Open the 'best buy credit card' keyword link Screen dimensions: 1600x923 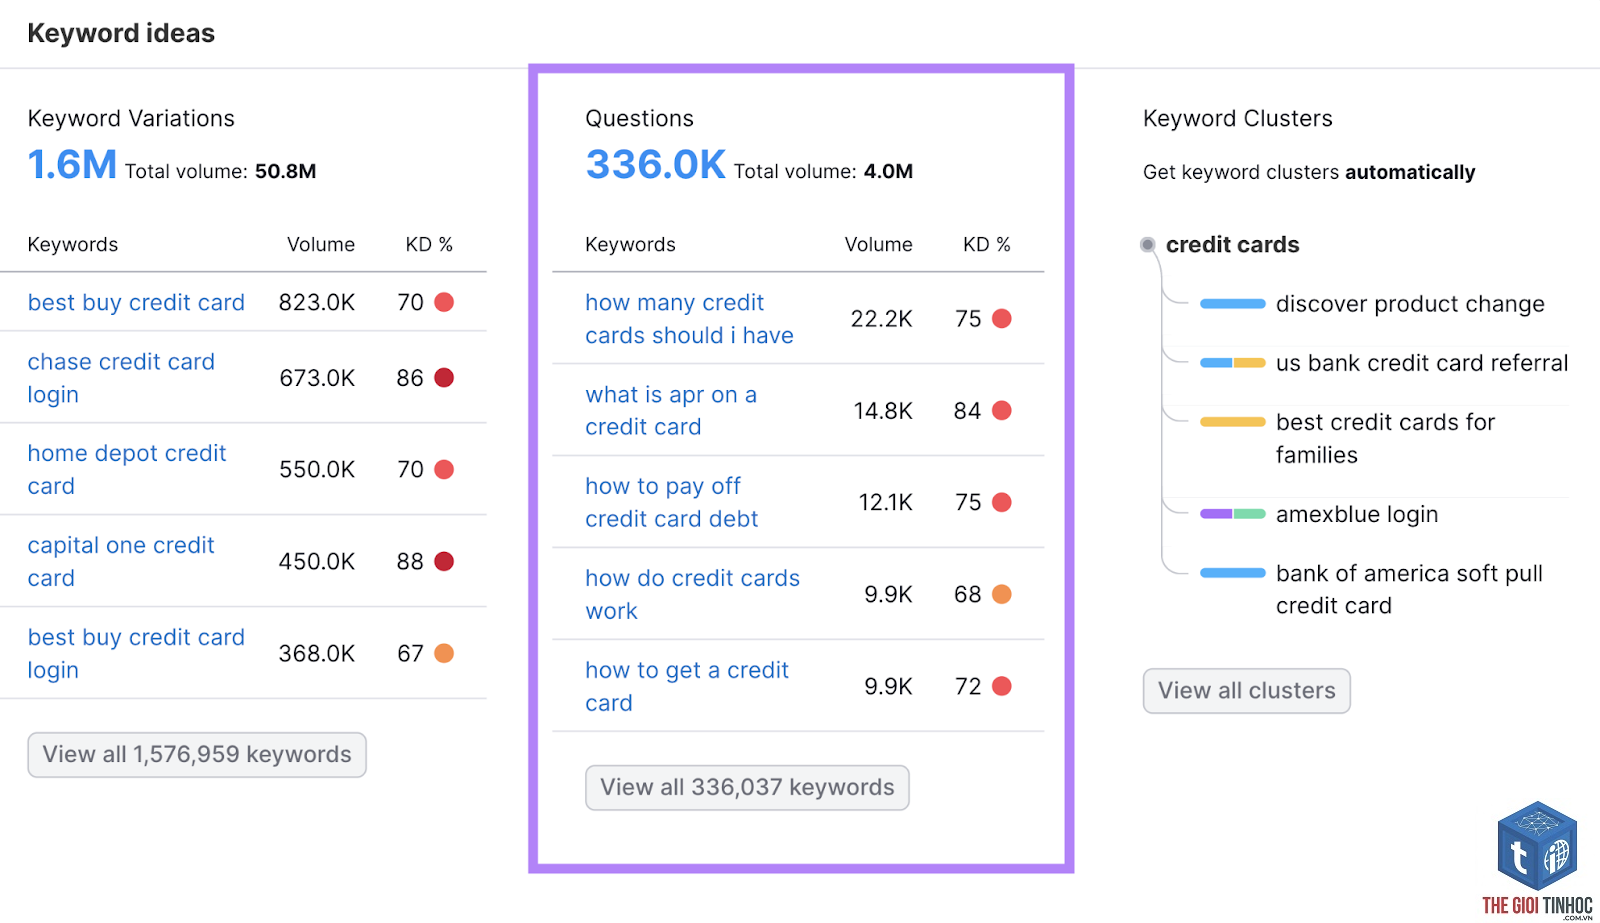pos(136,302)
